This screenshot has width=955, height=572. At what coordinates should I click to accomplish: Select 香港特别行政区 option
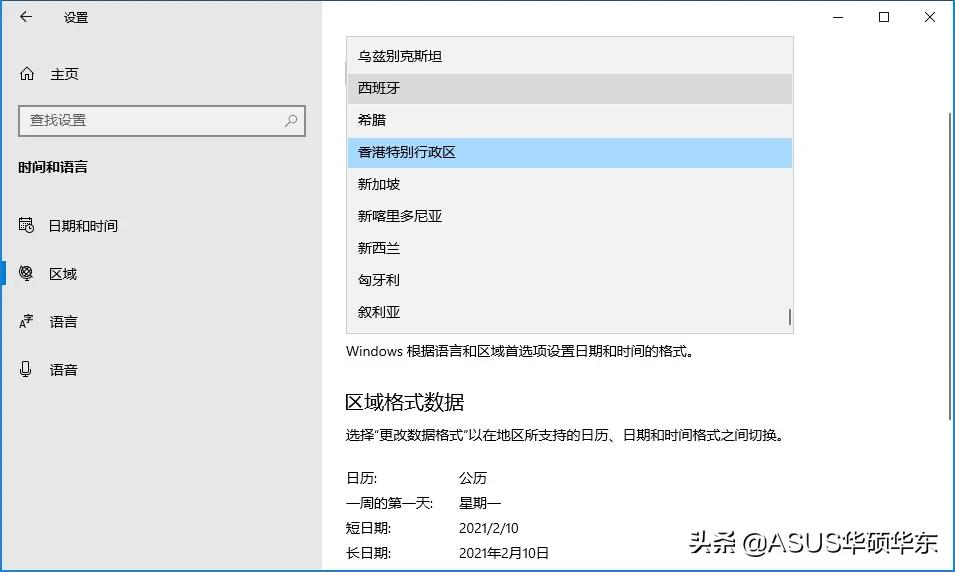[x=569, y=152]
